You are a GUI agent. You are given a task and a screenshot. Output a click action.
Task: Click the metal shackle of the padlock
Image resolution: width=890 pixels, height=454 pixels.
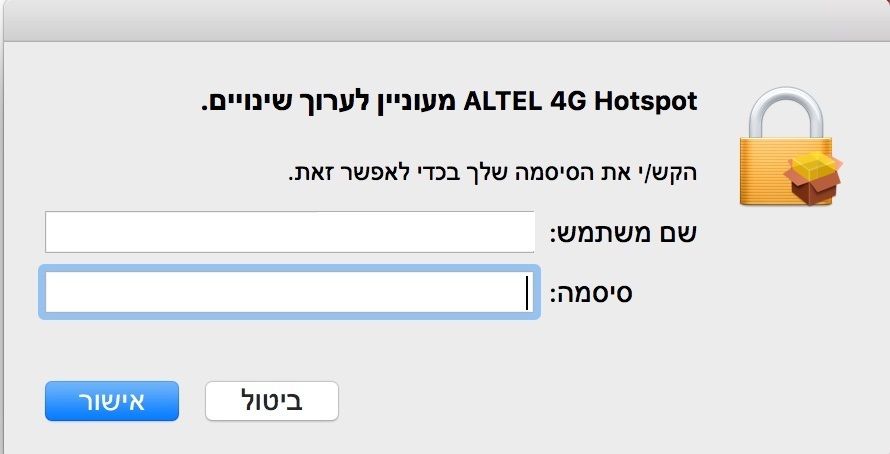pos(785,105)
